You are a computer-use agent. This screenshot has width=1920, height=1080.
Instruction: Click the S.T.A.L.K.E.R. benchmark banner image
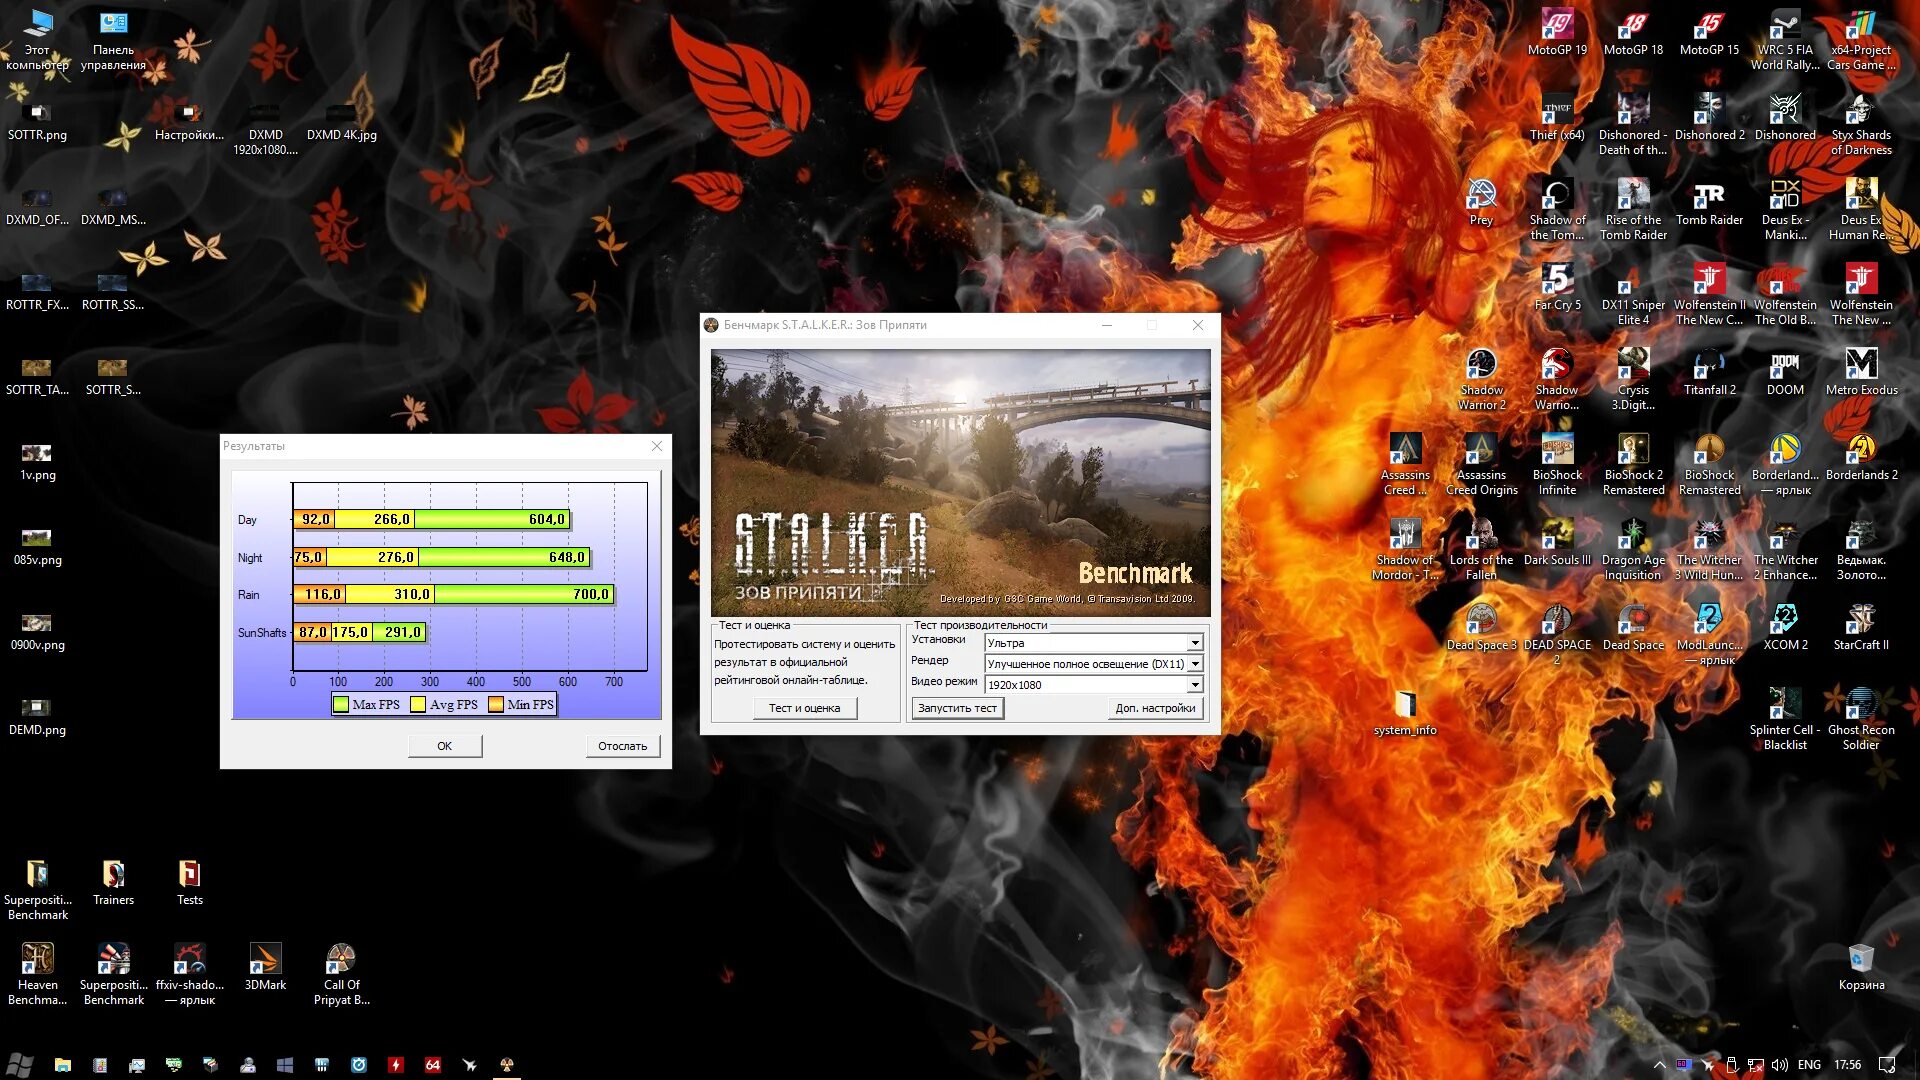click(x=960, y=483)
